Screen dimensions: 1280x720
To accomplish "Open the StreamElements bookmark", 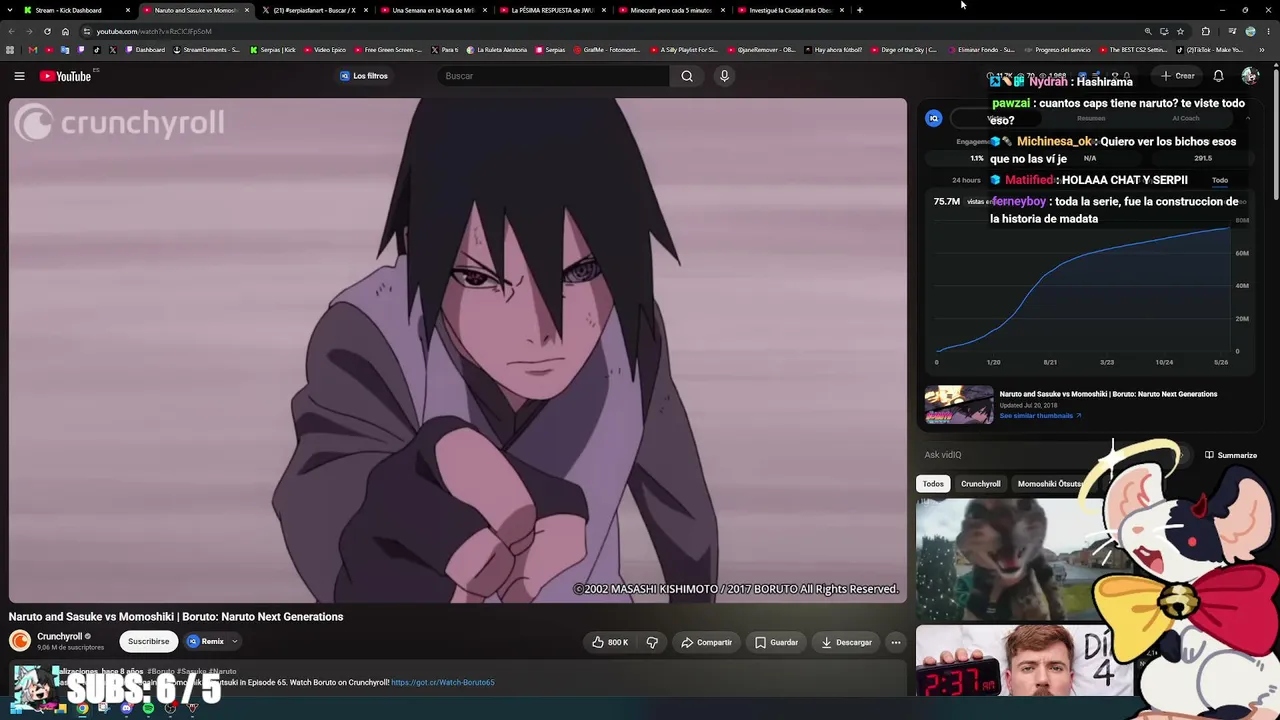I will click(x=205, y=50).
